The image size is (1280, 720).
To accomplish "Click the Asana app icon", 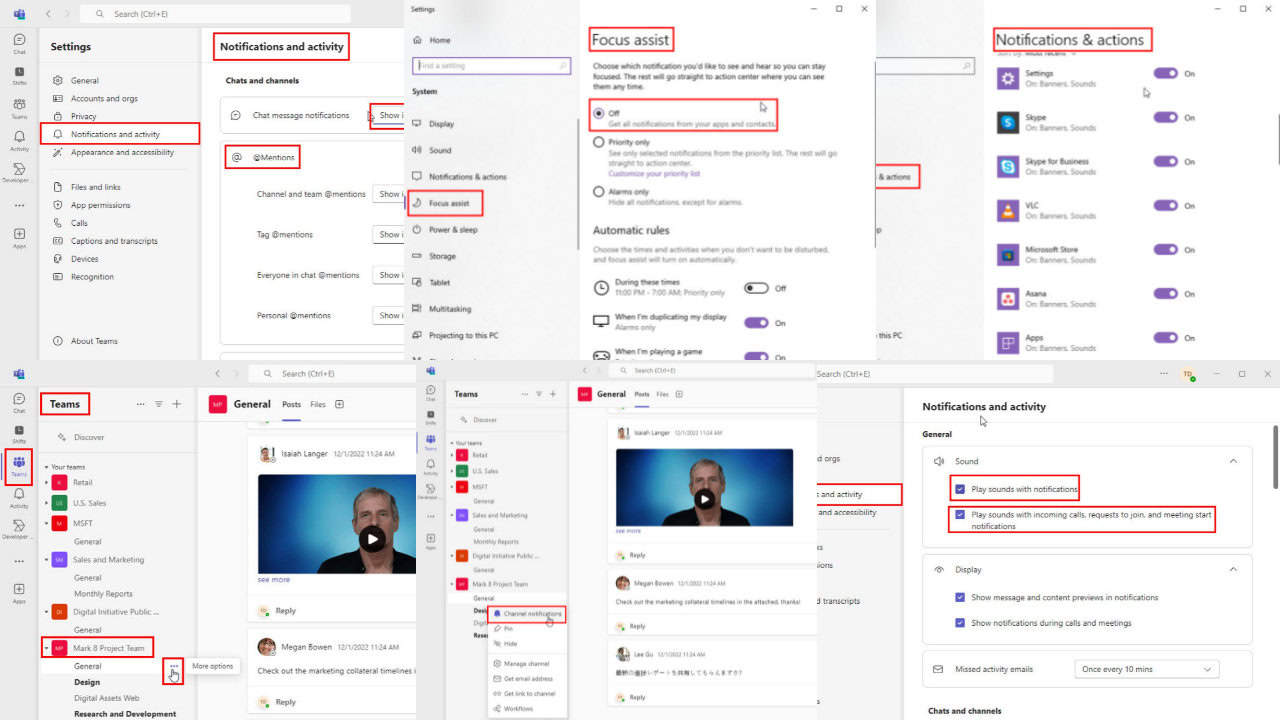I will (1008, 298).
